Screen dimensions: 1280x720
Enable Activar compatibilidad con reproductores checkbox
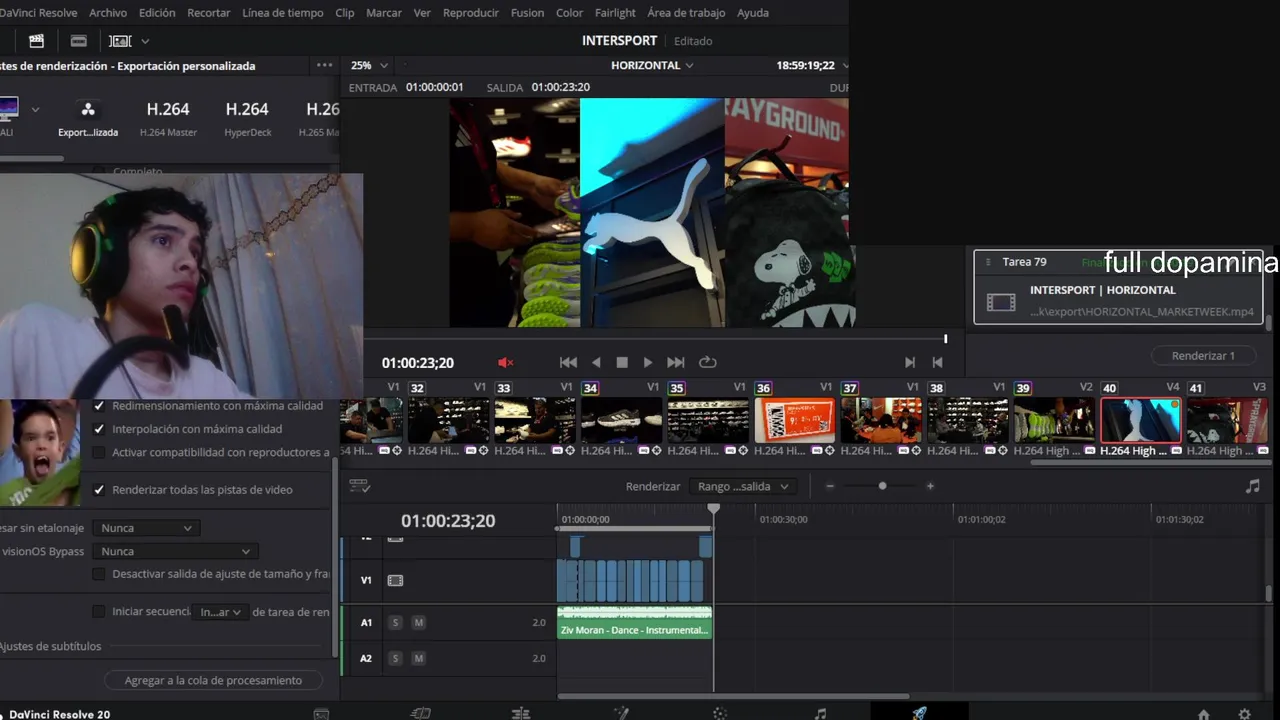99,452
